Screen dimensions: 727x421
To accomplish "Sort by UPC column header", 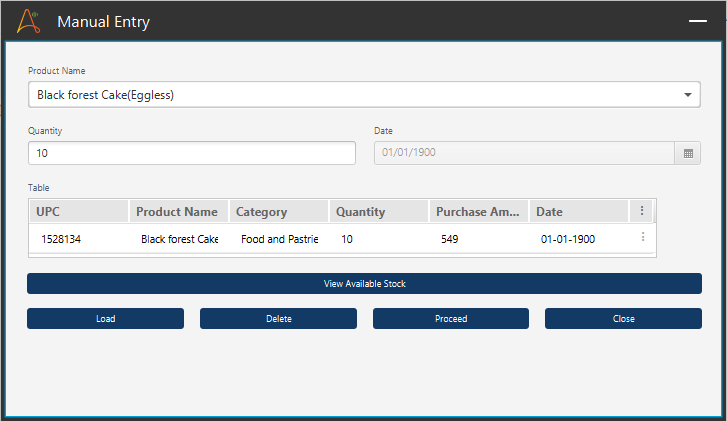I will 79,211.
